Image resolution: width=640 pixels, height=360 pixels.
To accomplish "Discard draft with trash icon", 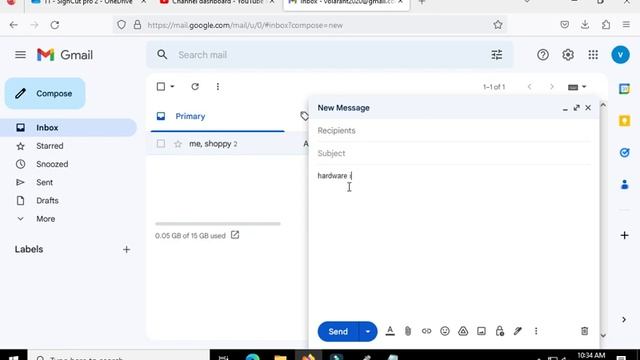I will coord(584,331).
